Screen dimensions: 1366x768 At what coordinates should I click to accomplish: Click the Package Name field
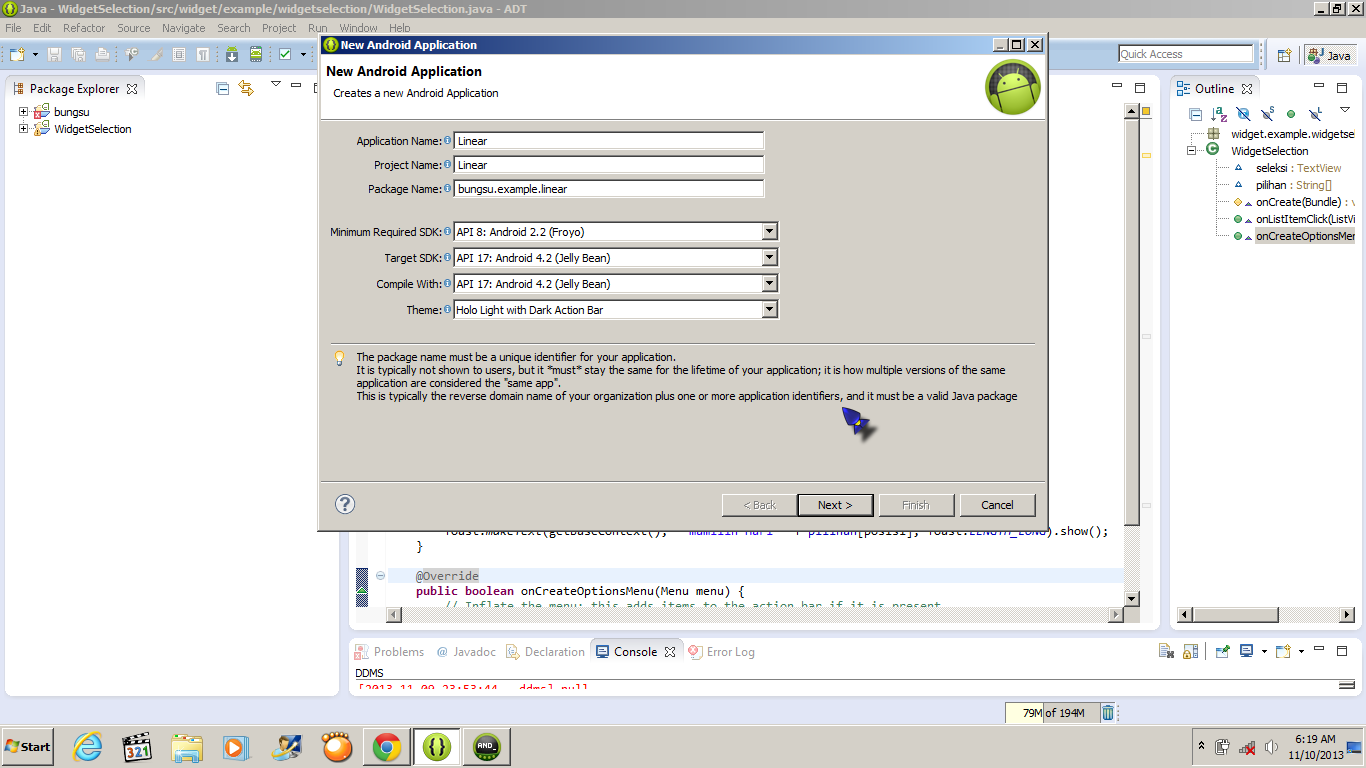[609, 189]
